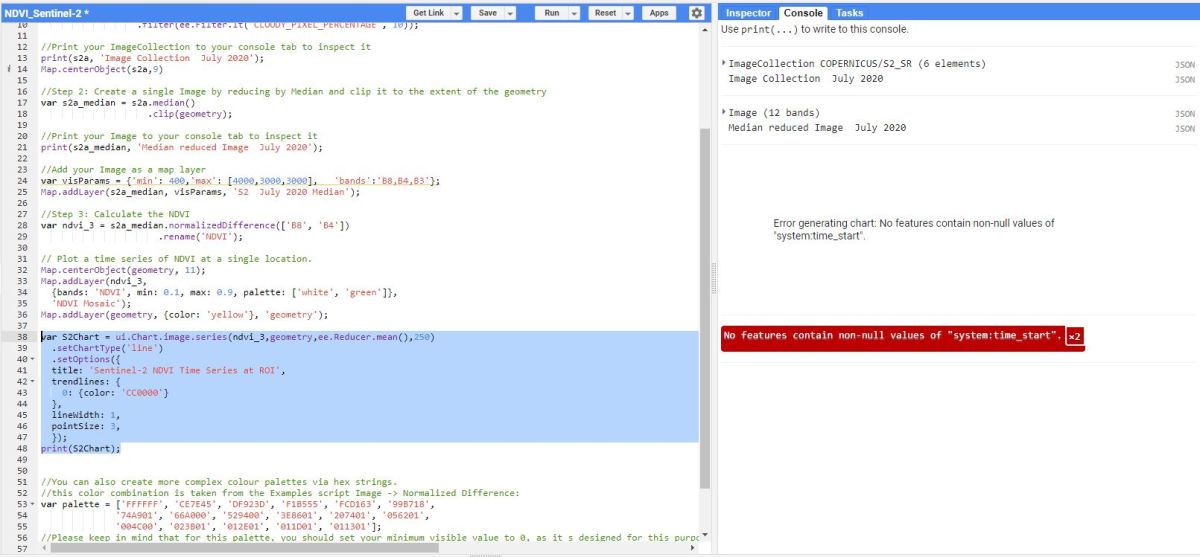Open JSON for the Image (12 bands) row

1184,113
